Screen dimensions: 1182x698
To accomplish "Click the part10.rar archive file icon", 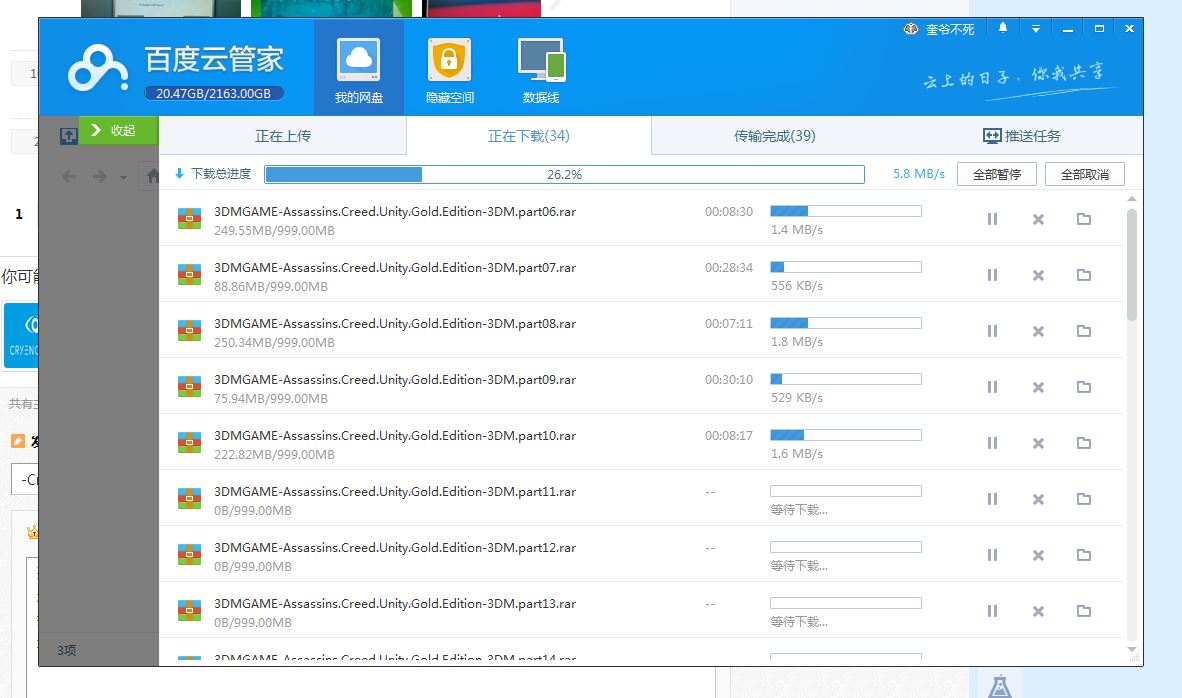I will [x=189, y=442].
